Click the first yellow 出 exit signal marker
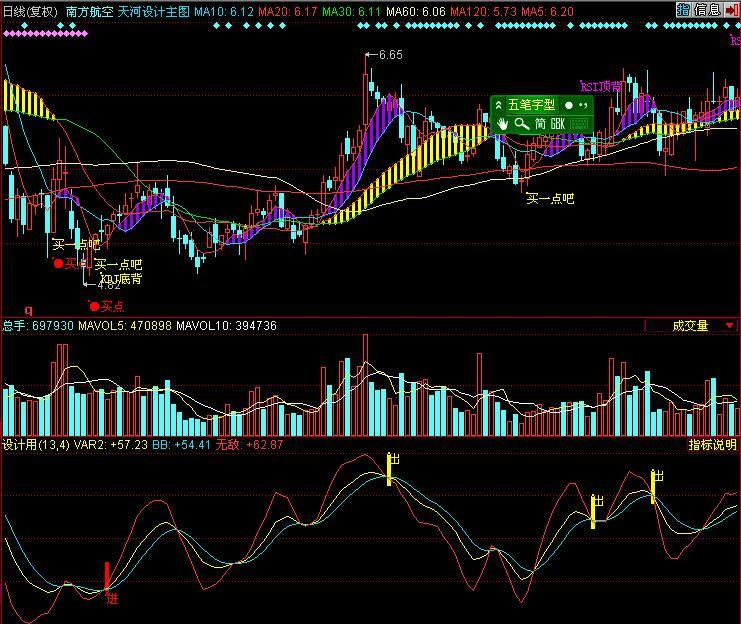The image size is (741, 624). pos(390,468)
